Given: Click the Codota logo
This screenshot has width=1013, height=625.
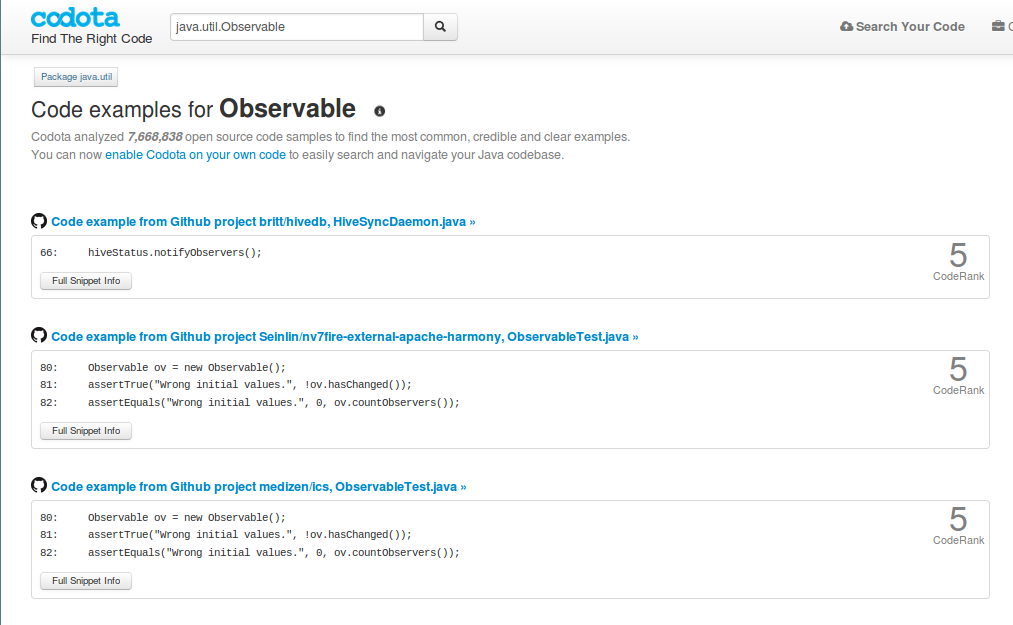Looking at the screenshot, I should pos(75,18).
